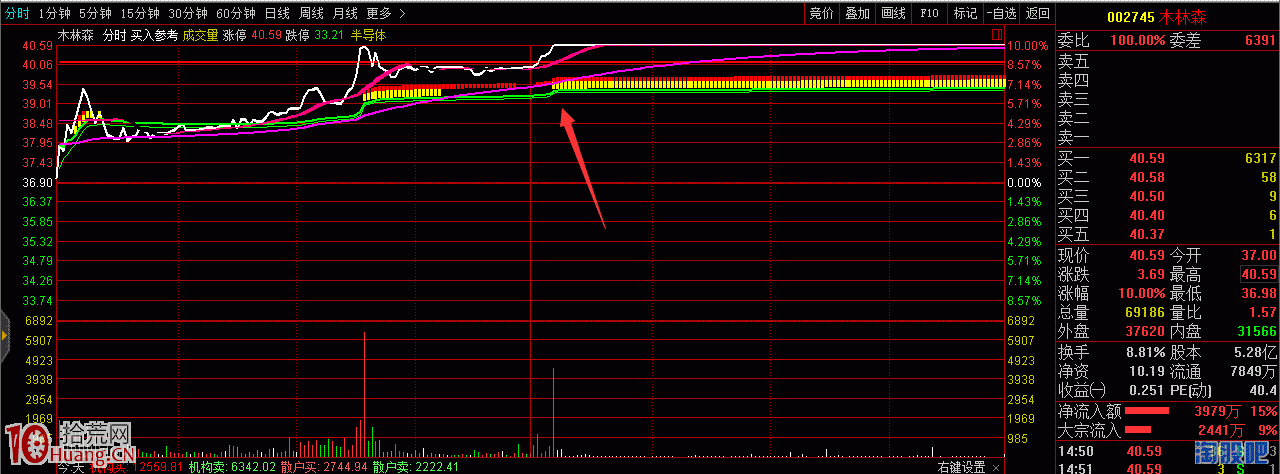Click the arrow next to 右键设置
The height and width of the screenshot is (474, 1280).
pos(995,467)
